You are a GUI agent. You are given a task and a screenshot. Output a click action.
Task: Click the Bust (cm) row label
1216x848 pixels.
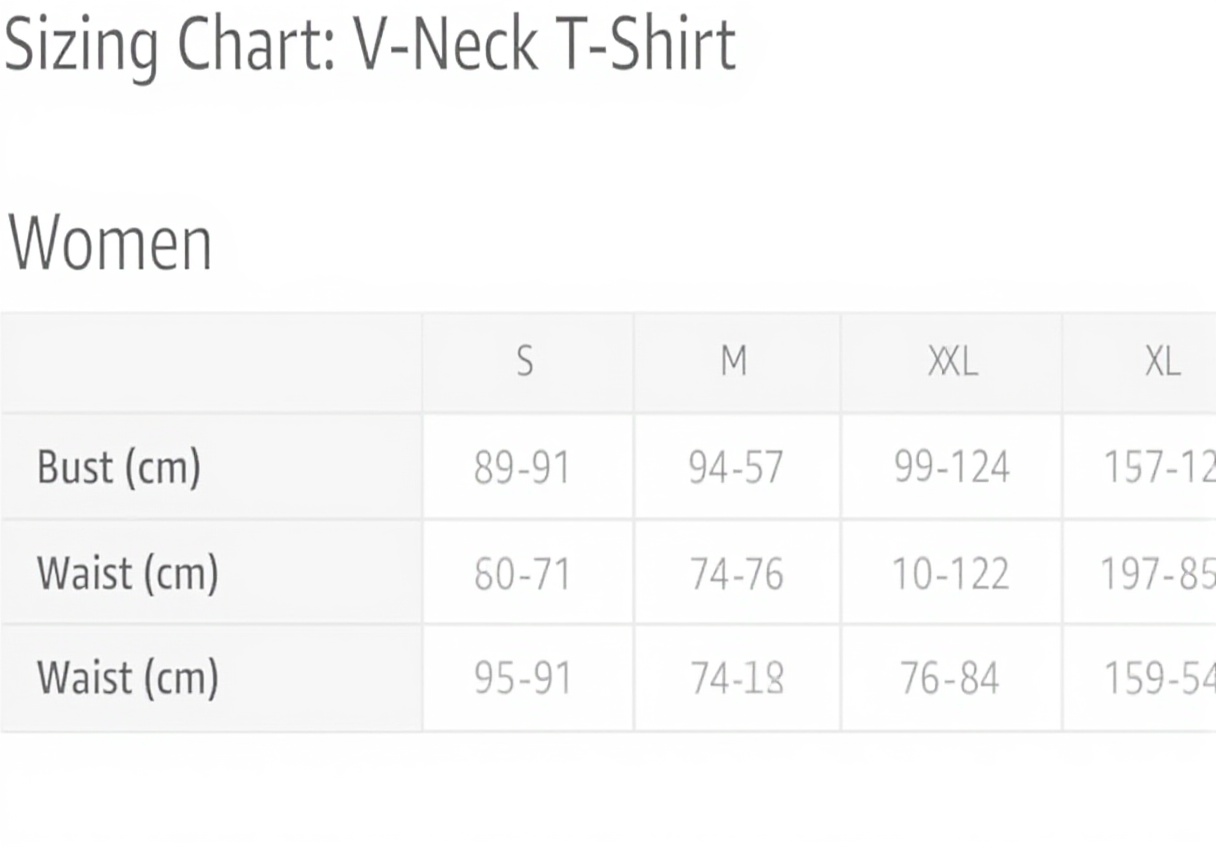tap(119, 467)
